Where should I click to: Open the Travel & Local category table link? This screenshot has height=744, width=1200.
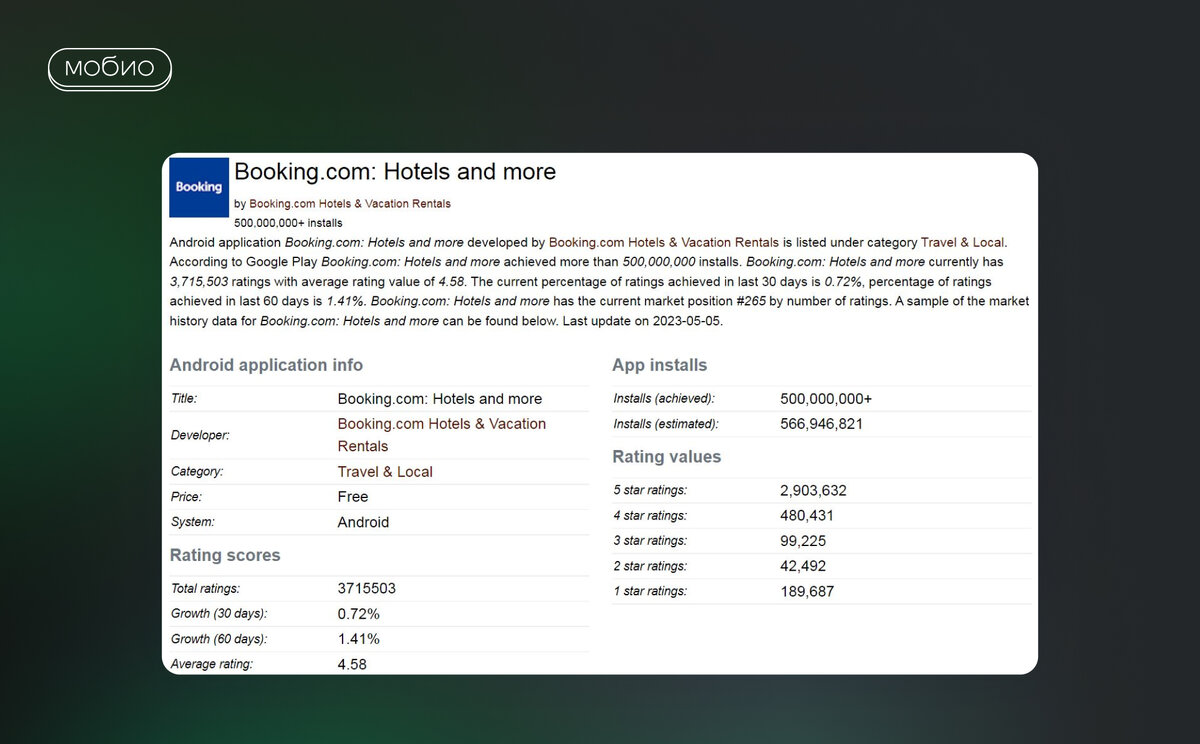(x=385, y=472)
